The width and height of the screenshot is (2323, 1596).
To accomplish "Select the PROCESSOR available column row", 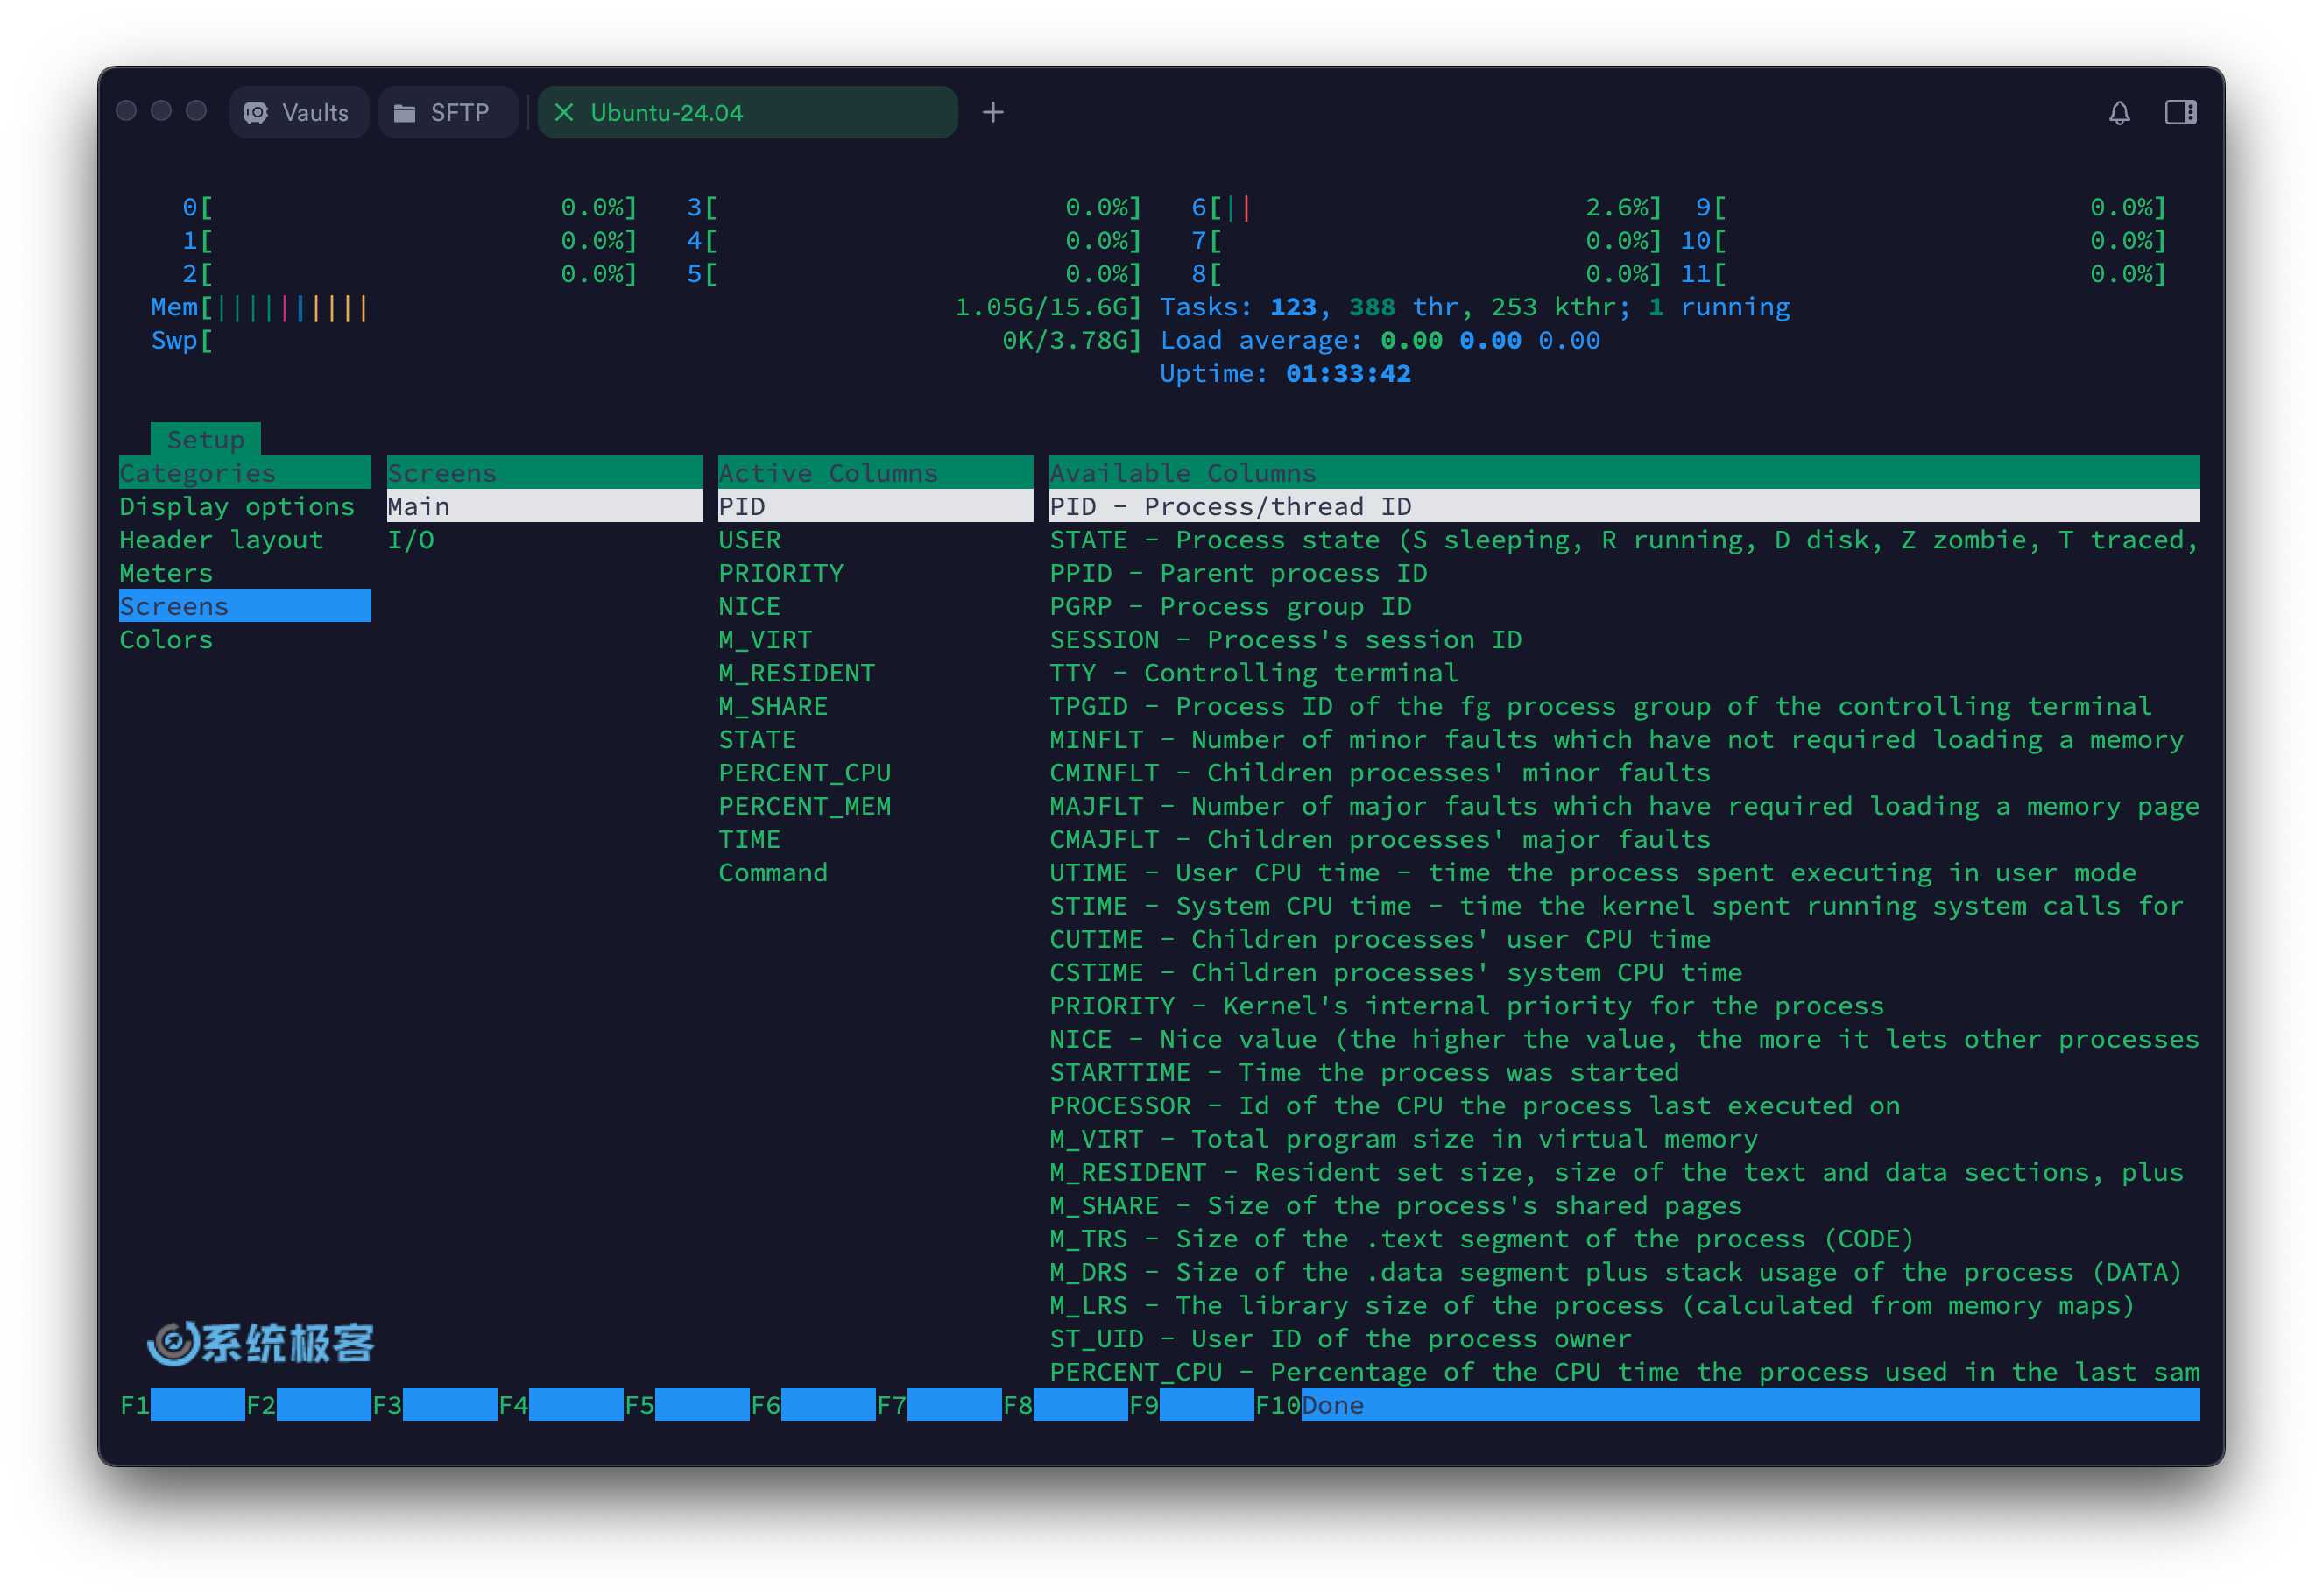I will tap(1624, 1106).
